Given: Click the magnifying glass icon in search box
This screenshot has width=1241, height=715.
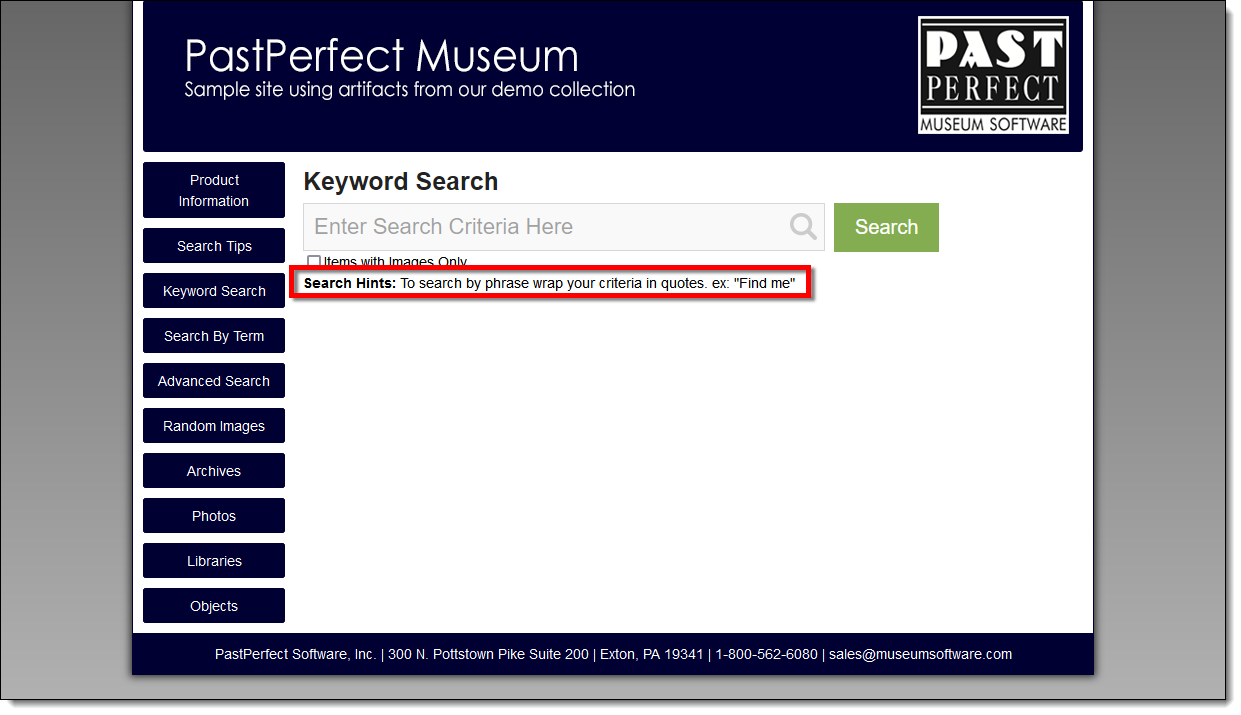Looking at the screenshot, I should tap(803, 227).
